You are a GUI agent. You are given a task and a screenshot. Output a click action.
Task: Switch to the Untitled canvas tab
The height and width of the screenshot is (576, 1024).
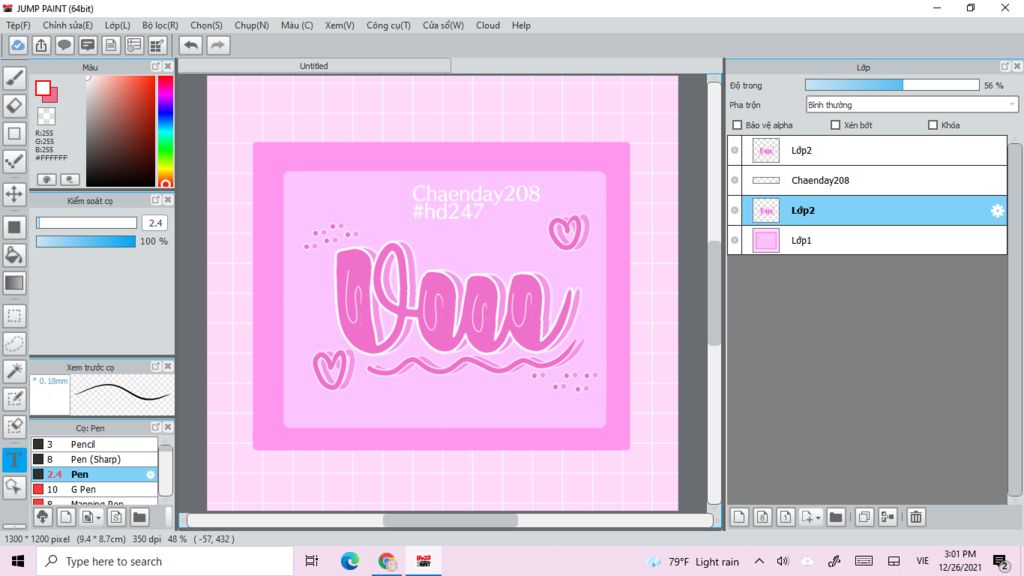click(314, 66)
